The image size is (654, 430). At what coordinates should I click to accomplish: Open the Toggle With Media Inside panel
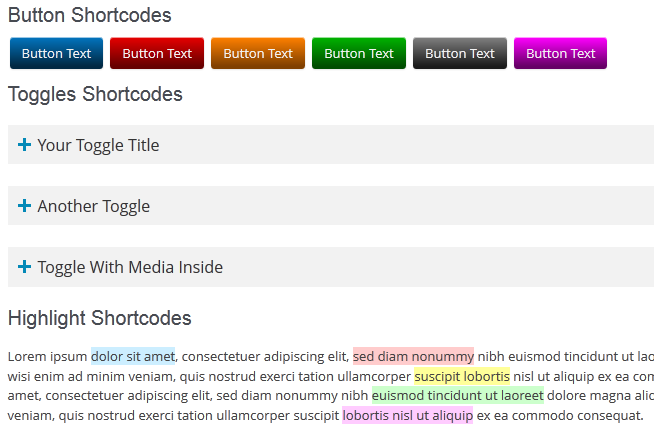point(331,267)
